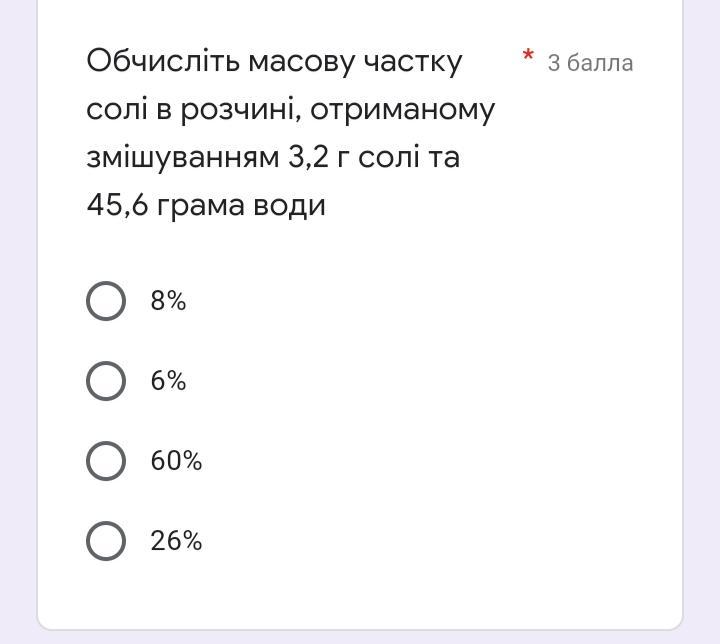Click the word 'Обчисліть' in the question
Image resolution: width=720 pixels, height=644 pixels.
tap(163, 61)
